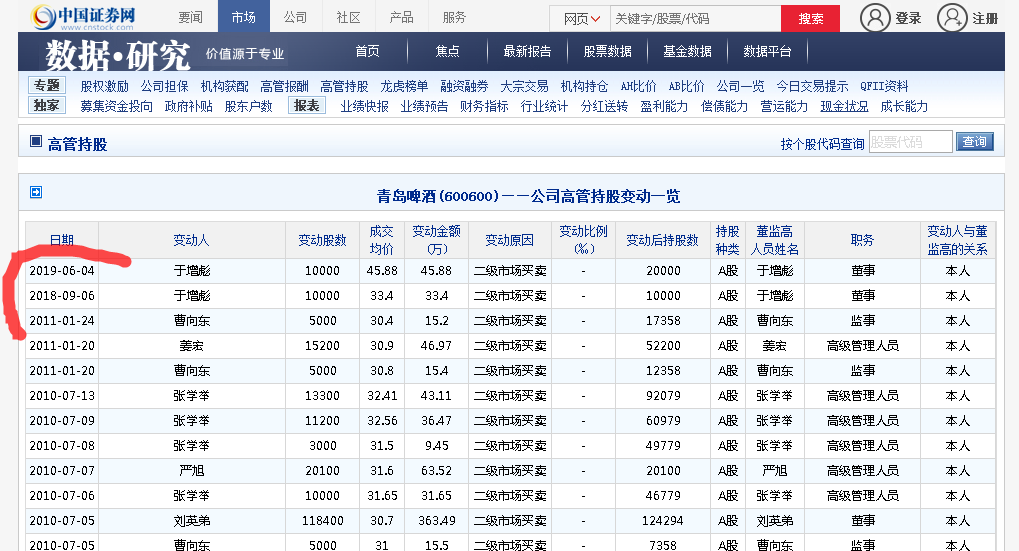The image size is (1019, 551).
Task: Click the AB比价 link
Action: coord(686,86)
